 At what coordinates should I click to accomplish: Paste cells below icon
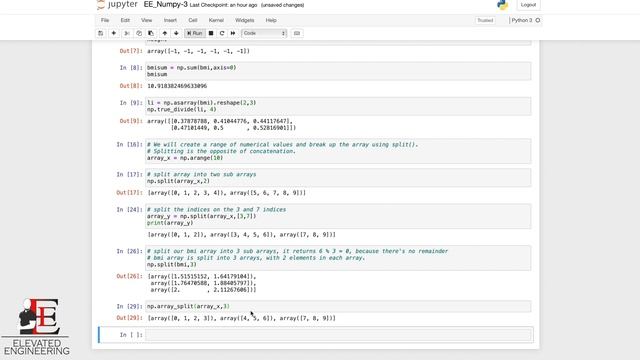coord(151,33)
